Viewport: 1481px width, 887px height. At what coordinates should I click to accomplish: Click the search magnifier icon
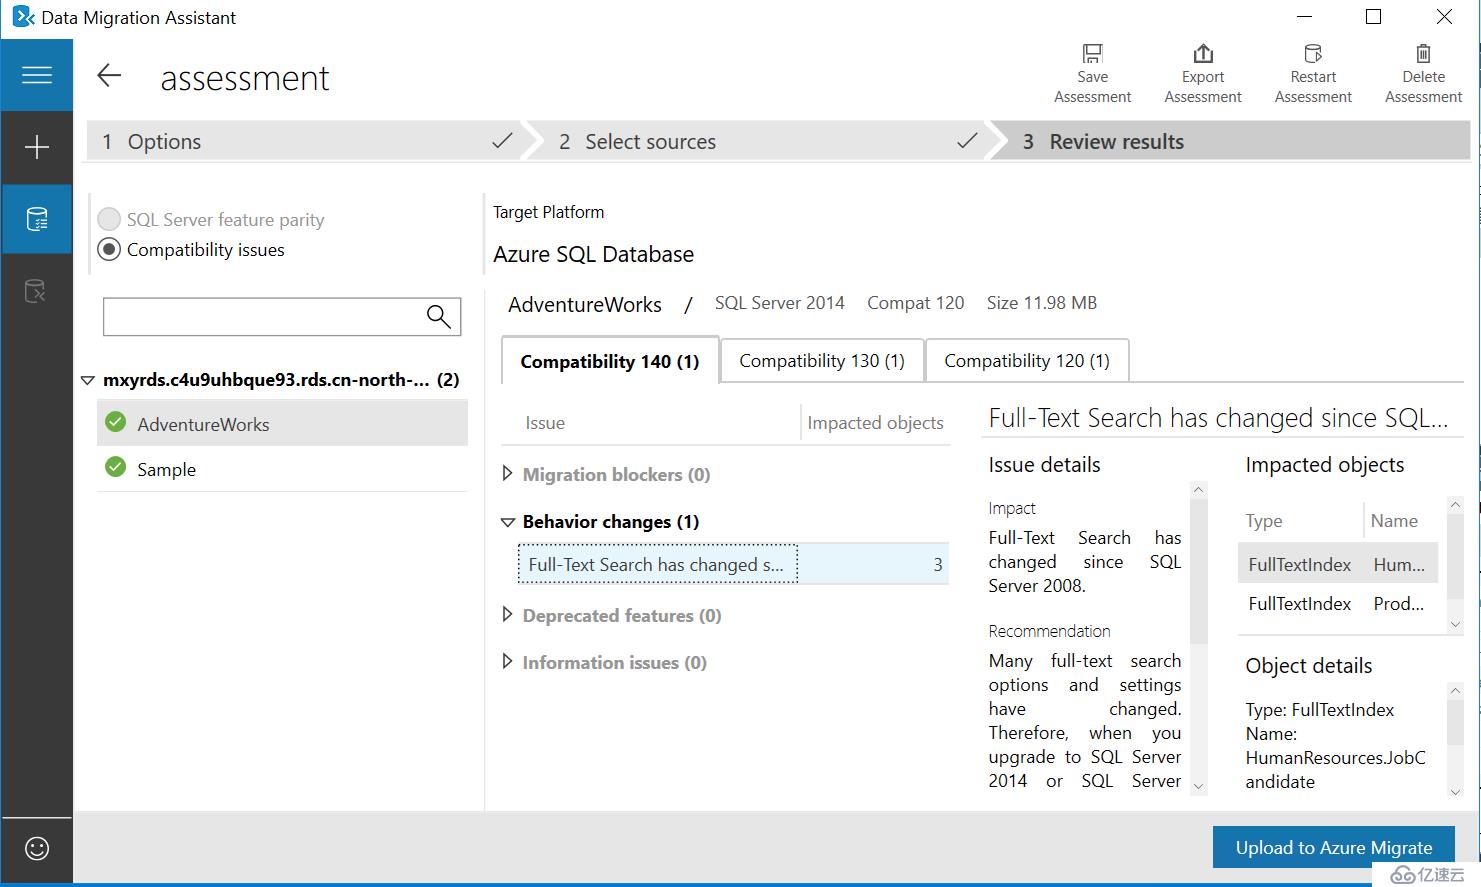click(x=438, y=316)
